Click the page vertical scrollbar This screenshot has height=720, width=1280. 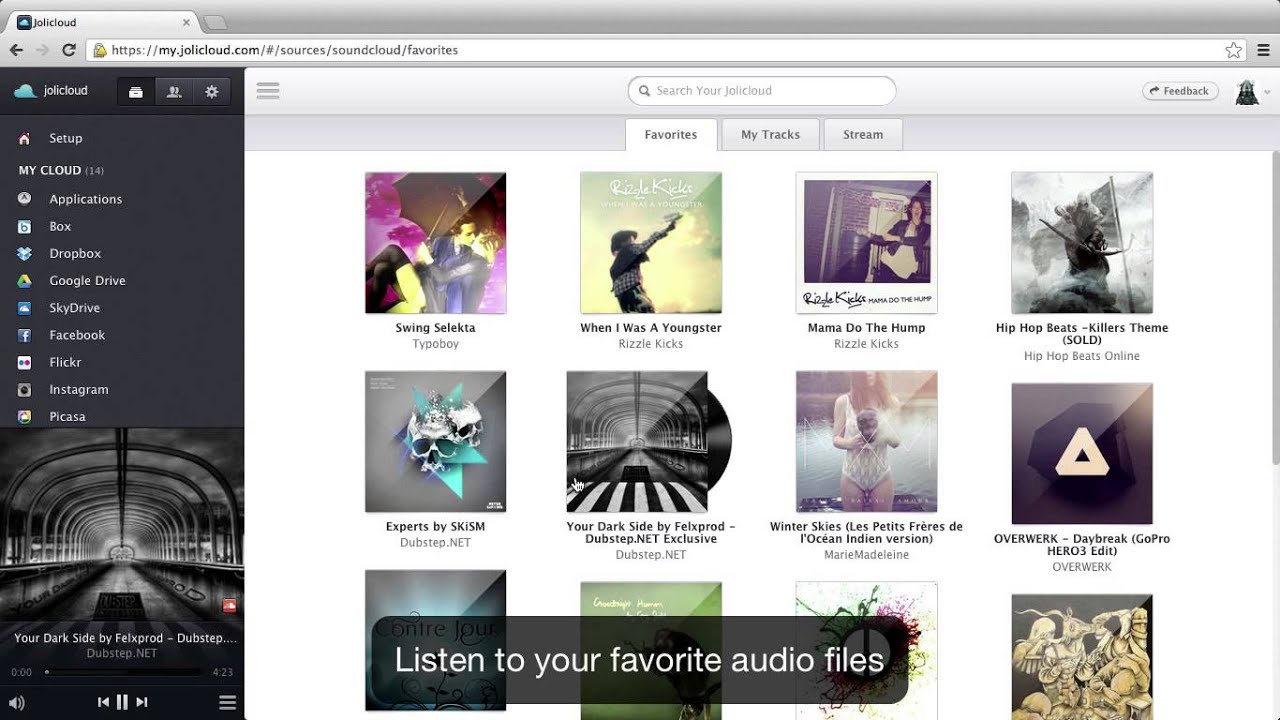point(1276,308)
